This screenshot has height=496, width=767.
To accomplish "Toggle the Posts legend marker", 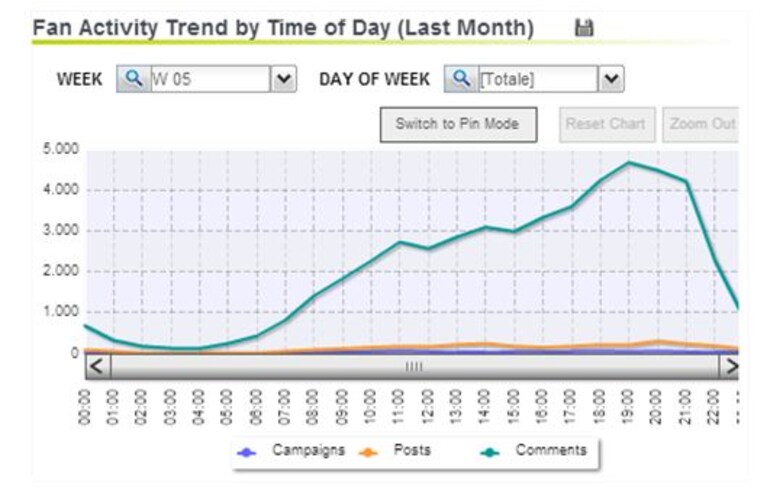I will [x=368, y=452].
